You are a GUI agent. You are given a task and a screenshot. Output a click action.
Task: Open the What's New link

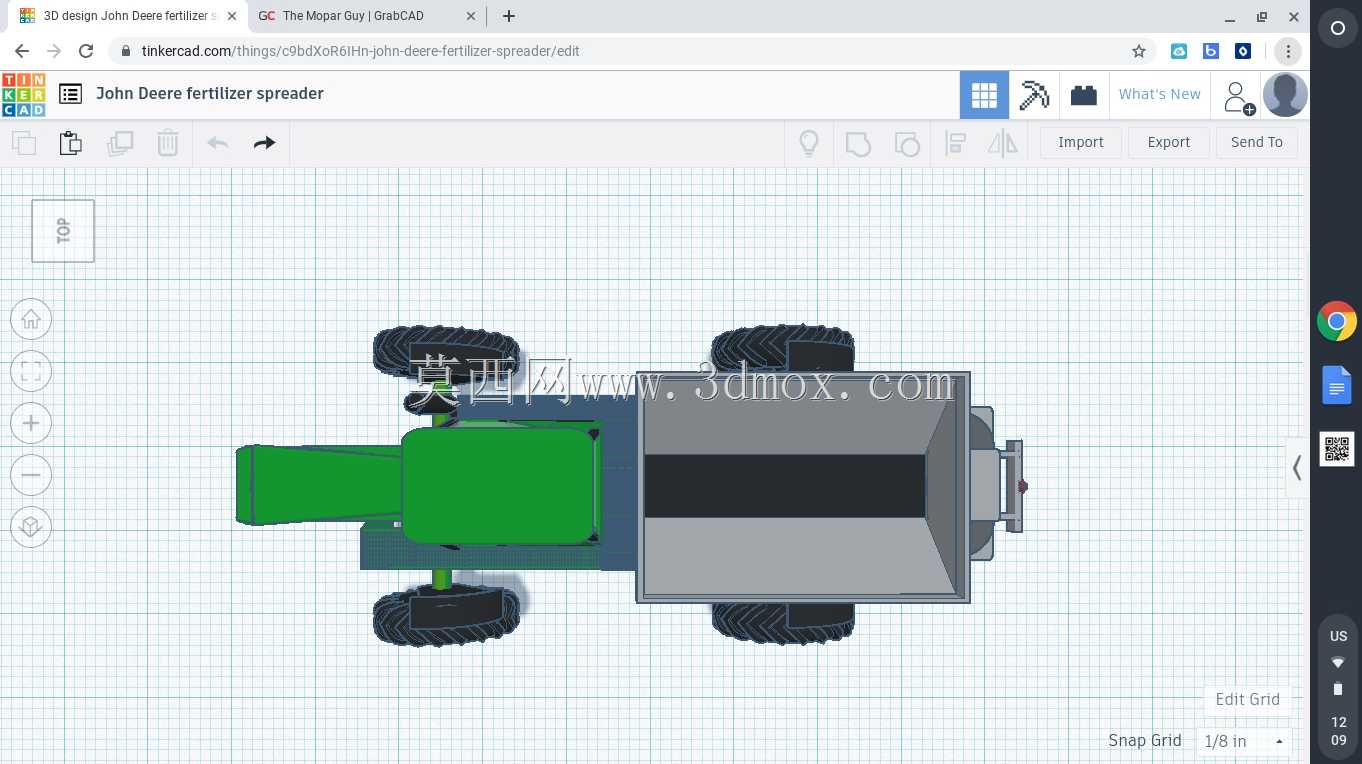pos(1160,94)
